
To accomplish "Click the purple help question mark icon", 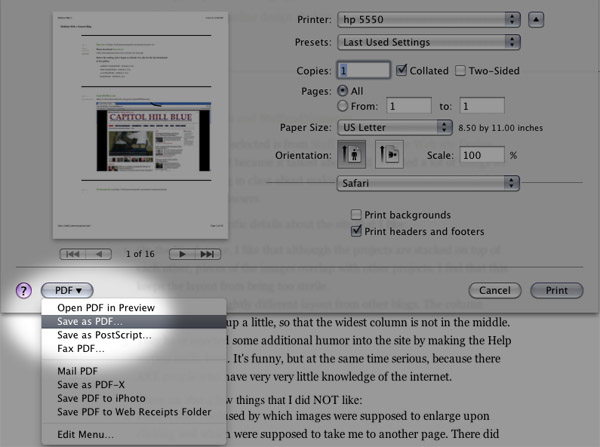I will (24, 291).
